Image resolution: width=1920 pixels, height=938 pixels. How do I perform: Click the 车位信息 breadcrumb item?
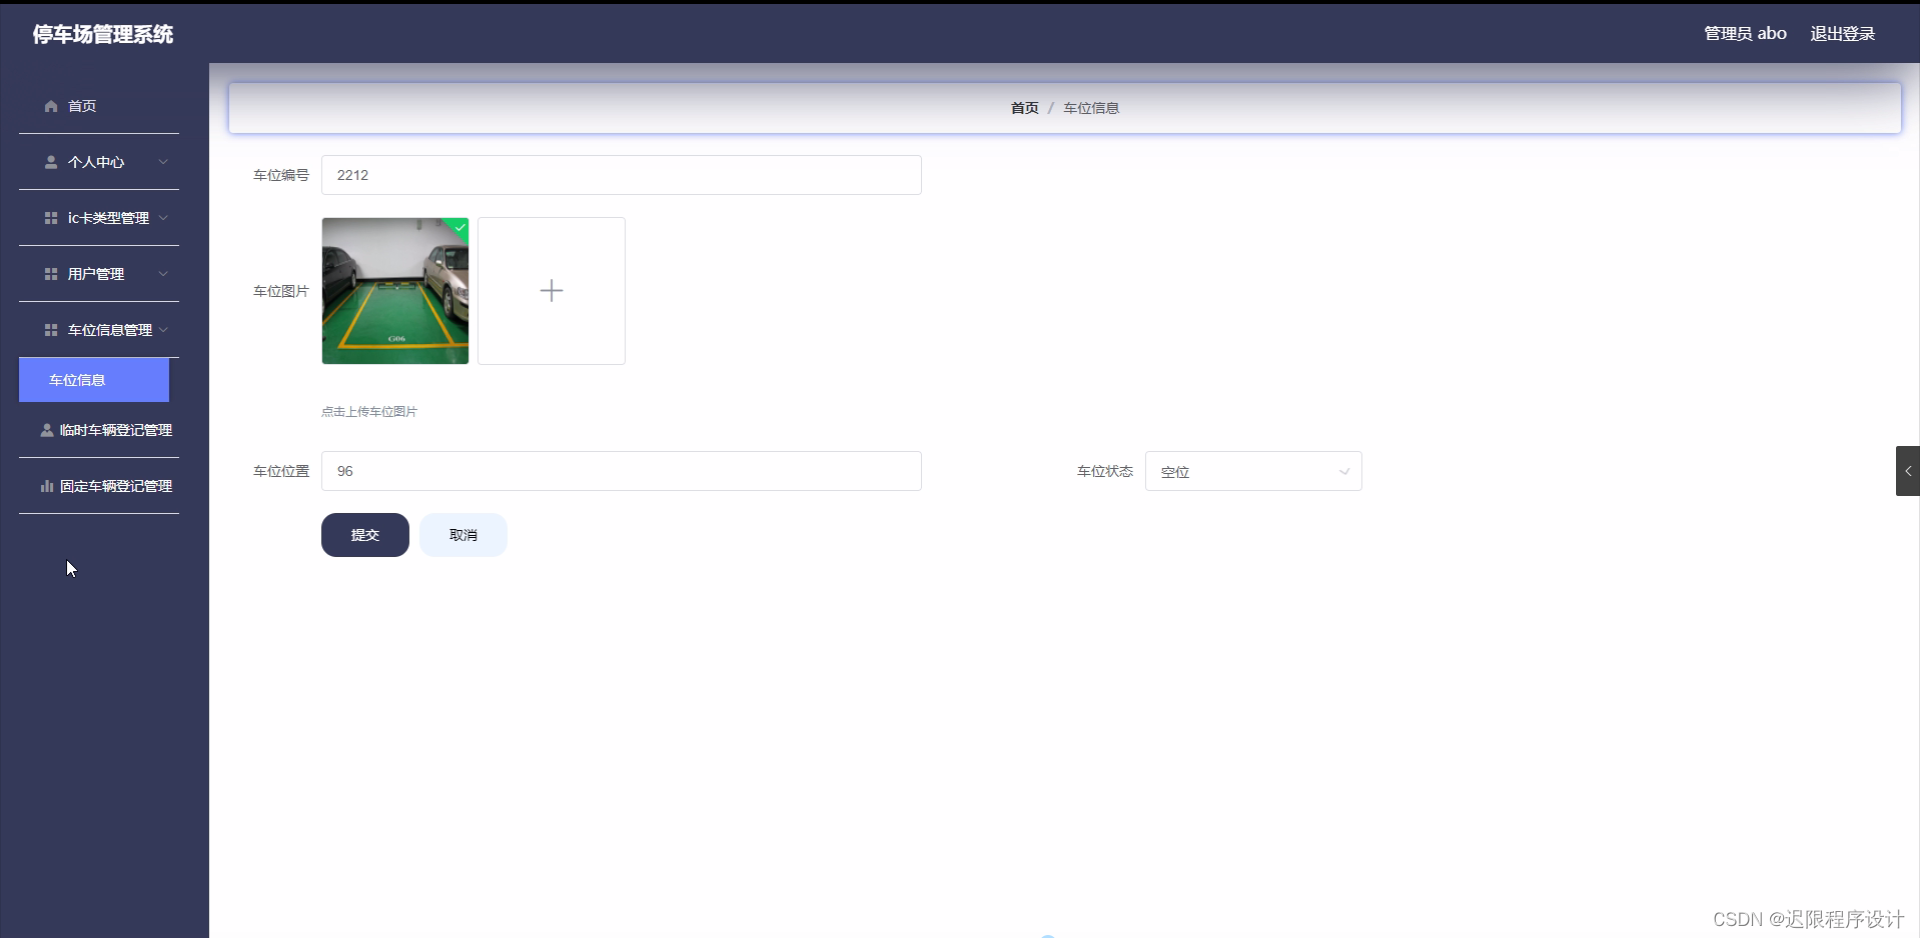(x=1091, y=108)
